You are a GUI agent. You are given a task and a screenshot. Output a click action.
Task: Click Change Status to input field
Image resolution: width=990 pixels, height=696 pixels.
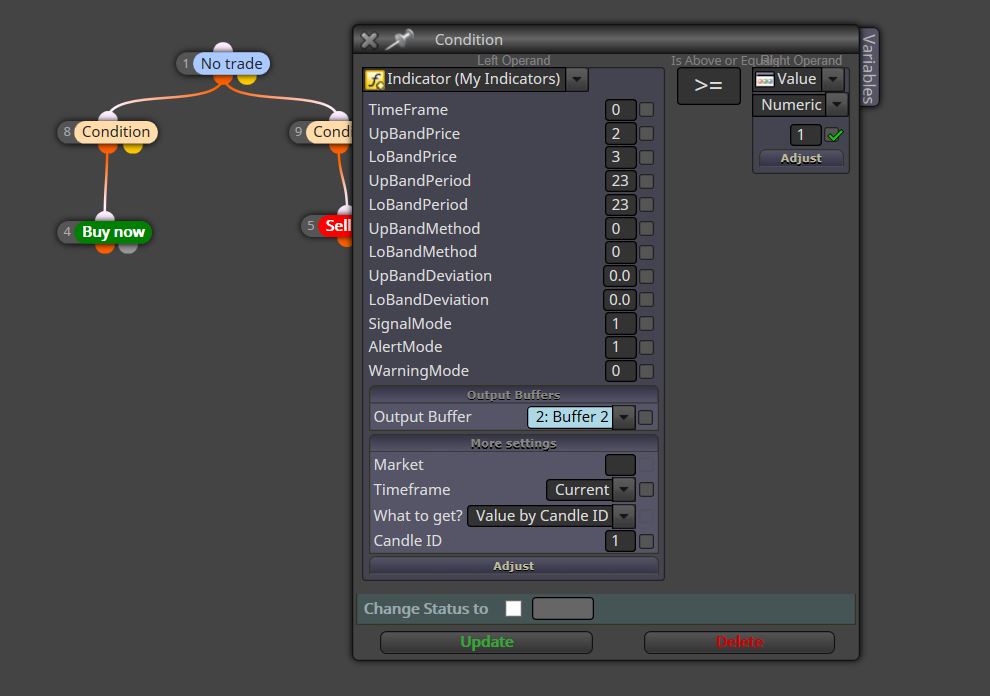563,608
